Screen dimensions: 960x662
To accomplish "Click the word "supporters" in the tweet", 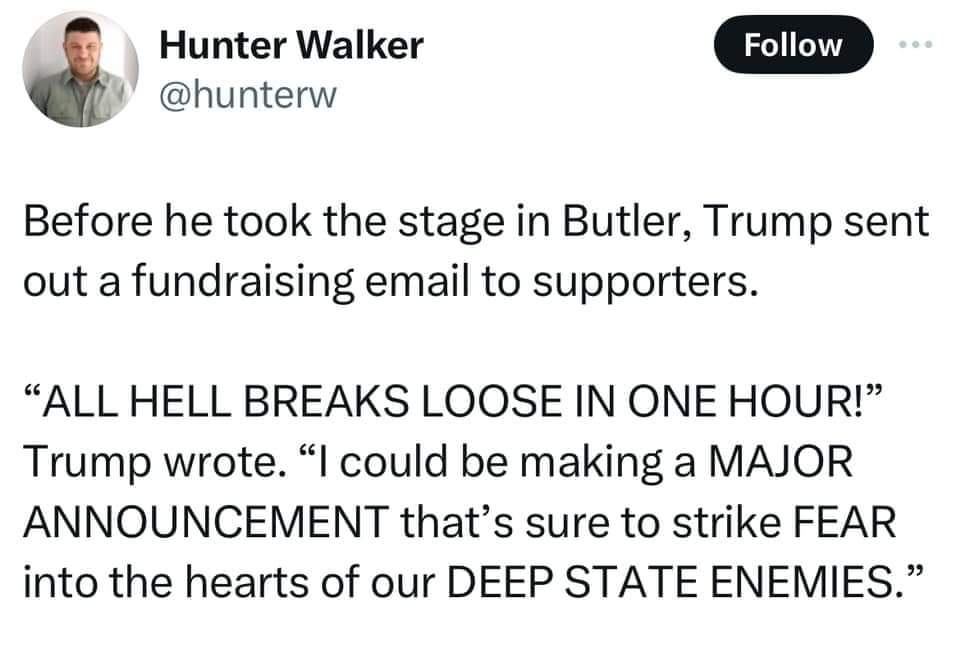I will coord(640,284).
